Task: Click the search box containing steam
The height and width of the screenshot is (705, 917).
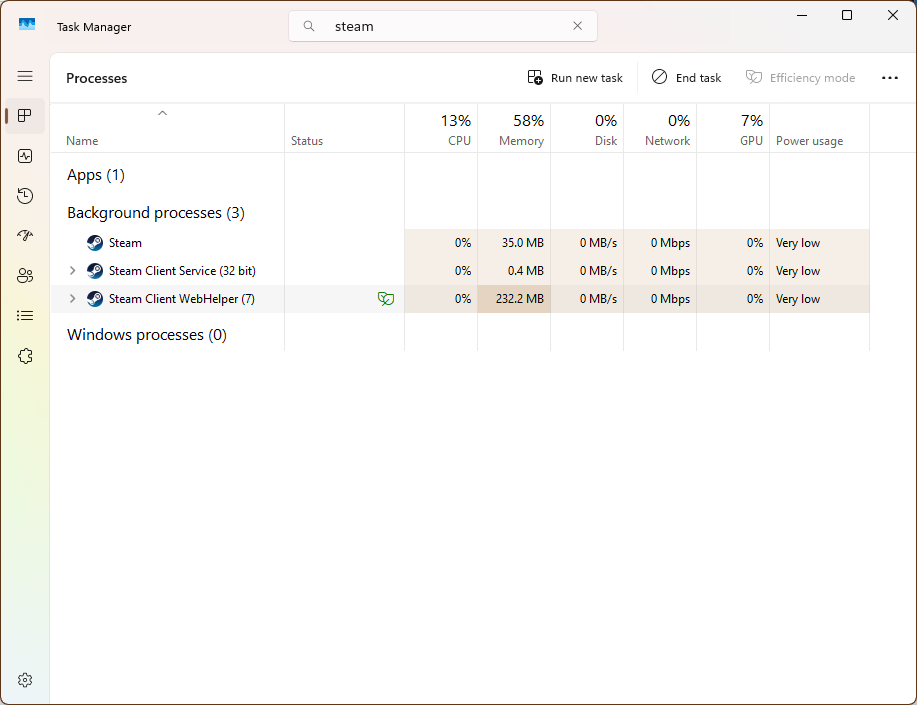Action: (443, 26)
